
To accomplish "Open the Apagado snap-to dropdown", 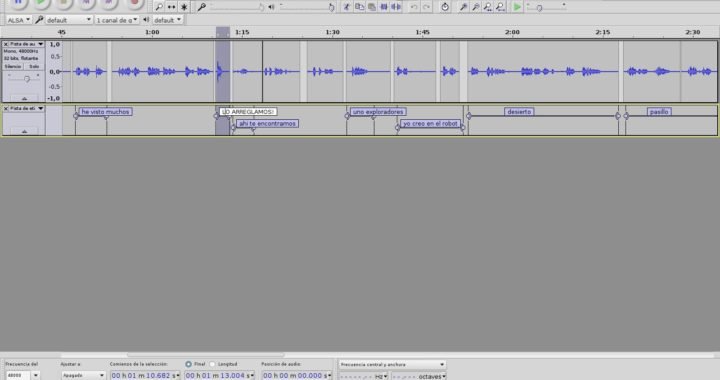I will [x=84, y=375].
